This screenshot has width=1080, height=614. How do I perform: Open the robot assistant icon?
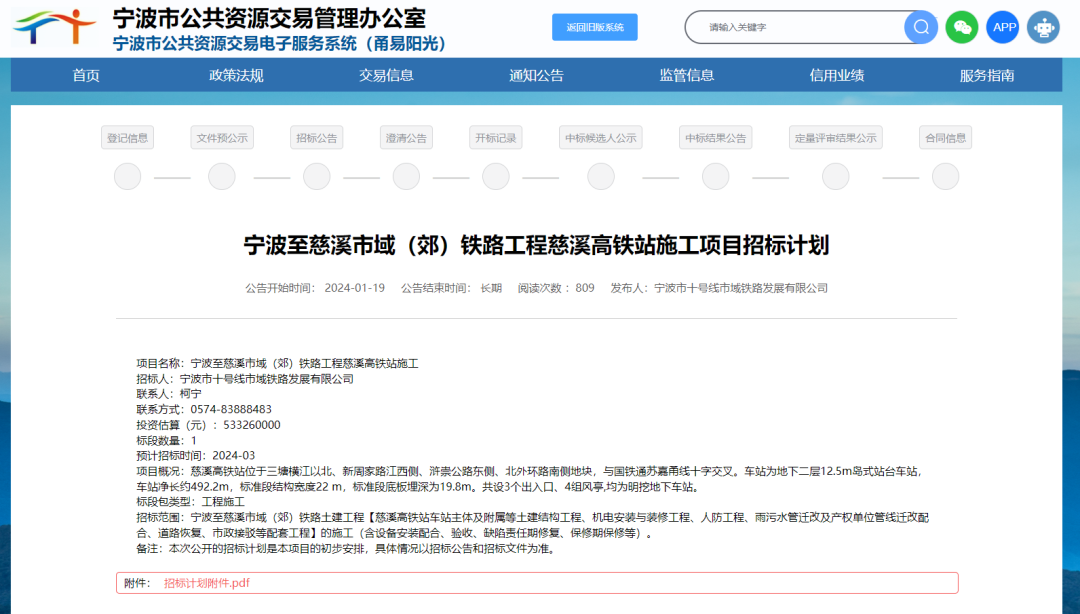(1043, 27)
